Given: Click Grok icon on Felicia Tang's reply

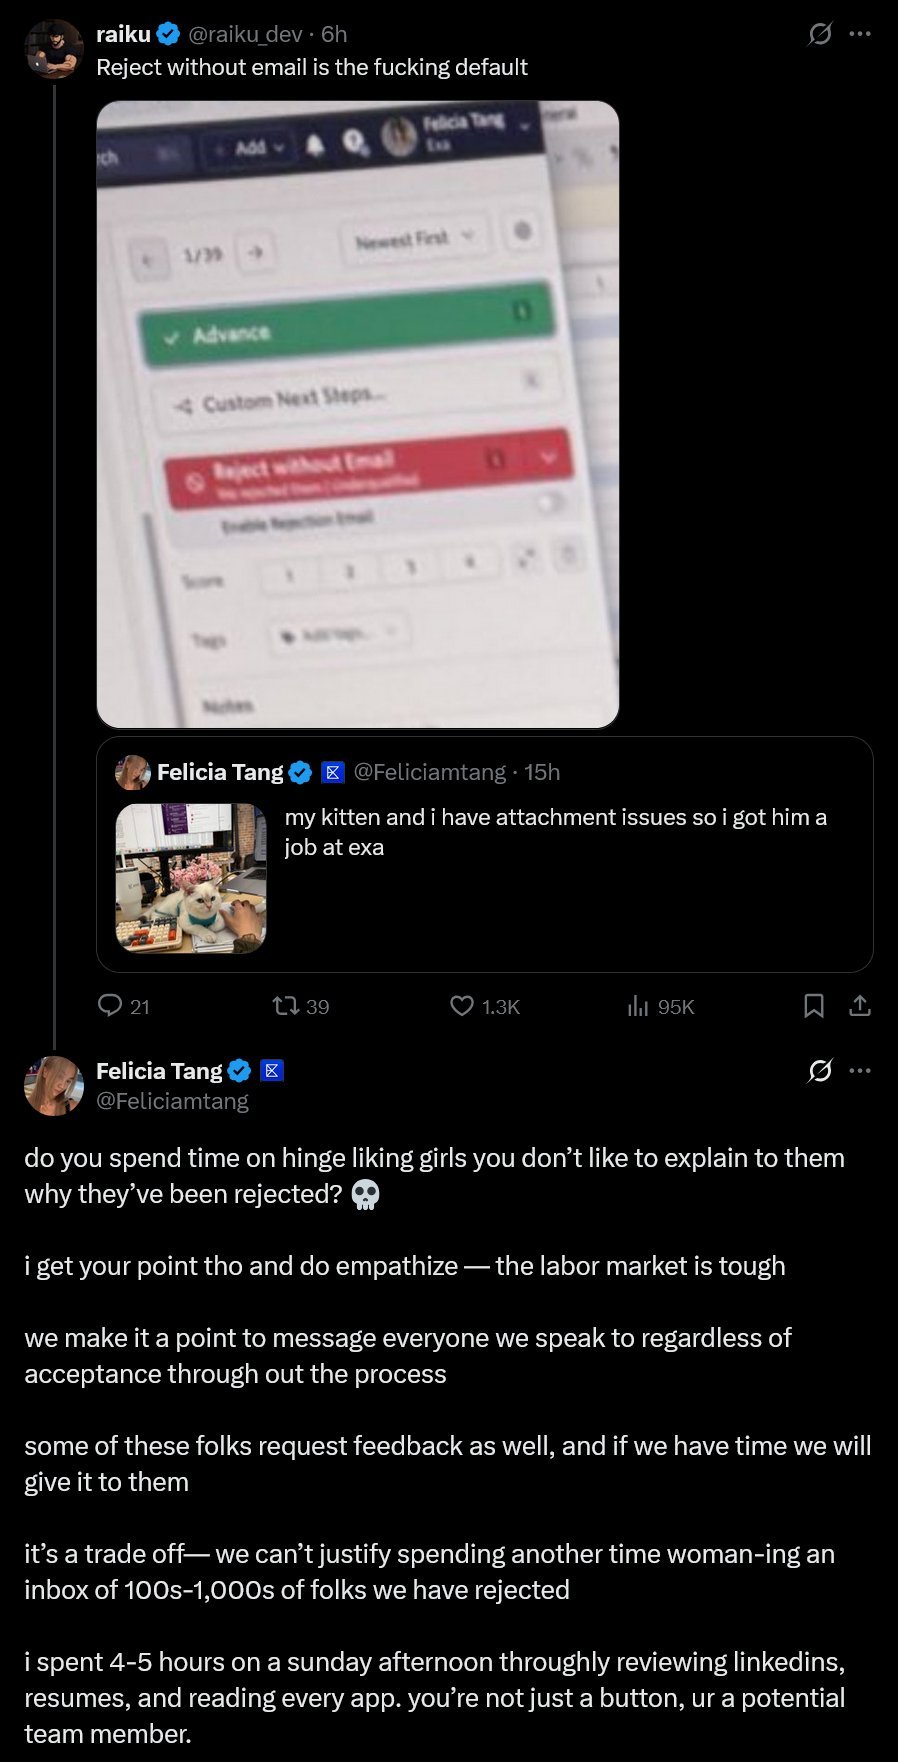Looking at the screenshot, I should click(820, 1071).
